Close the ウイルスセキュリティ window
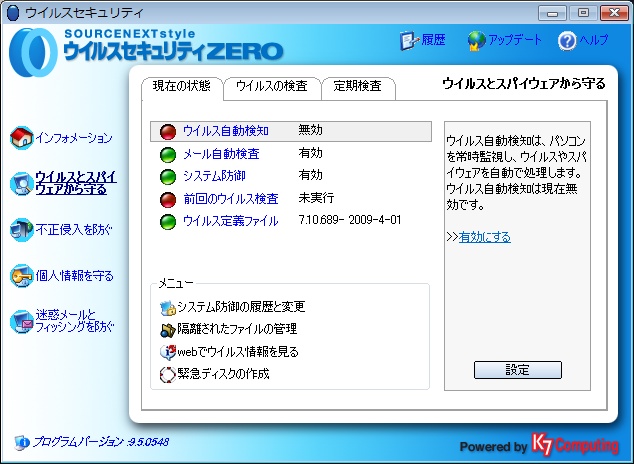This screenshot has width=634, height=464. tap(614, 13)
